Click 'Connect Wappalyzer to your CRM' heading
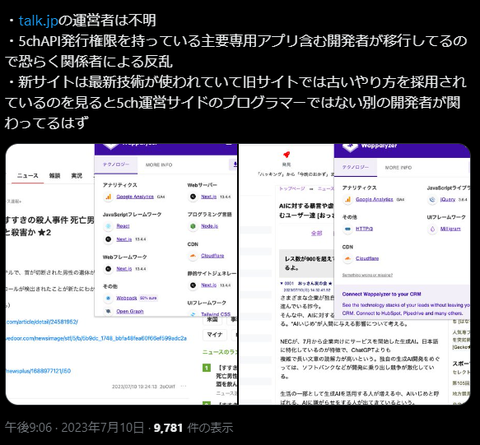Screen dimensions: 480x445 (381, 294)
